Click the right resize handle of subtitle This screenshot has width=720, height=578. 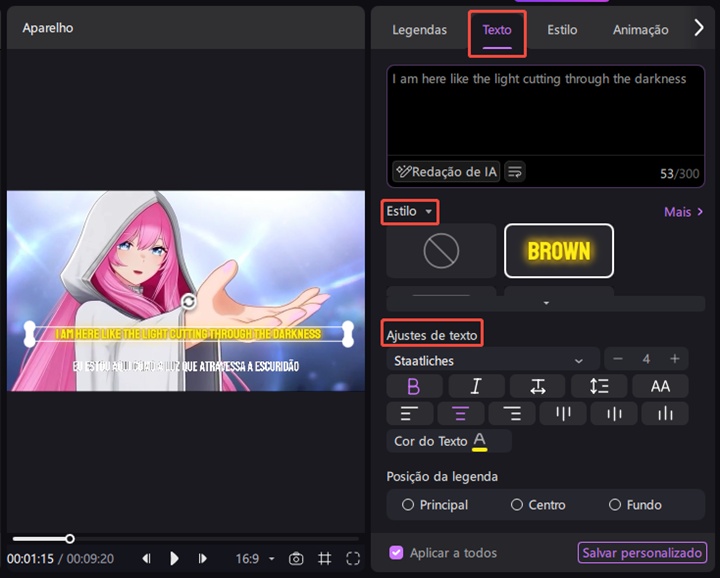(348, 334)
